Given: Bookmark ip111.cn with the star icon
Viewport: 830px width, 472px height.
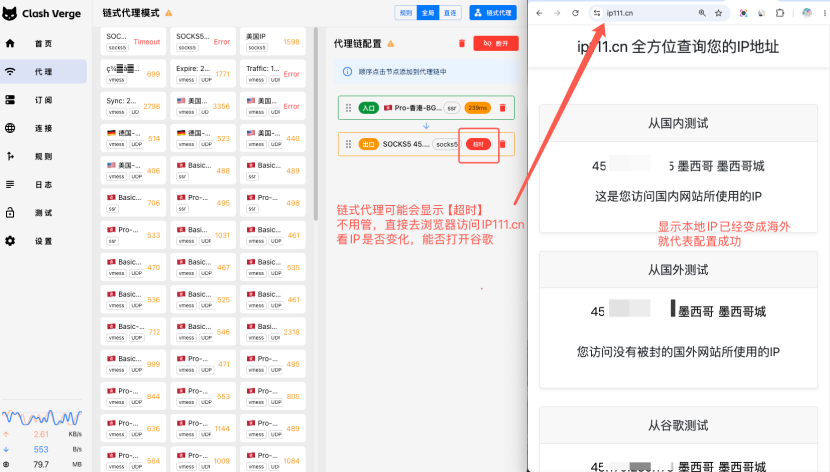Looking at the screenshot, I should coord(718,13).
